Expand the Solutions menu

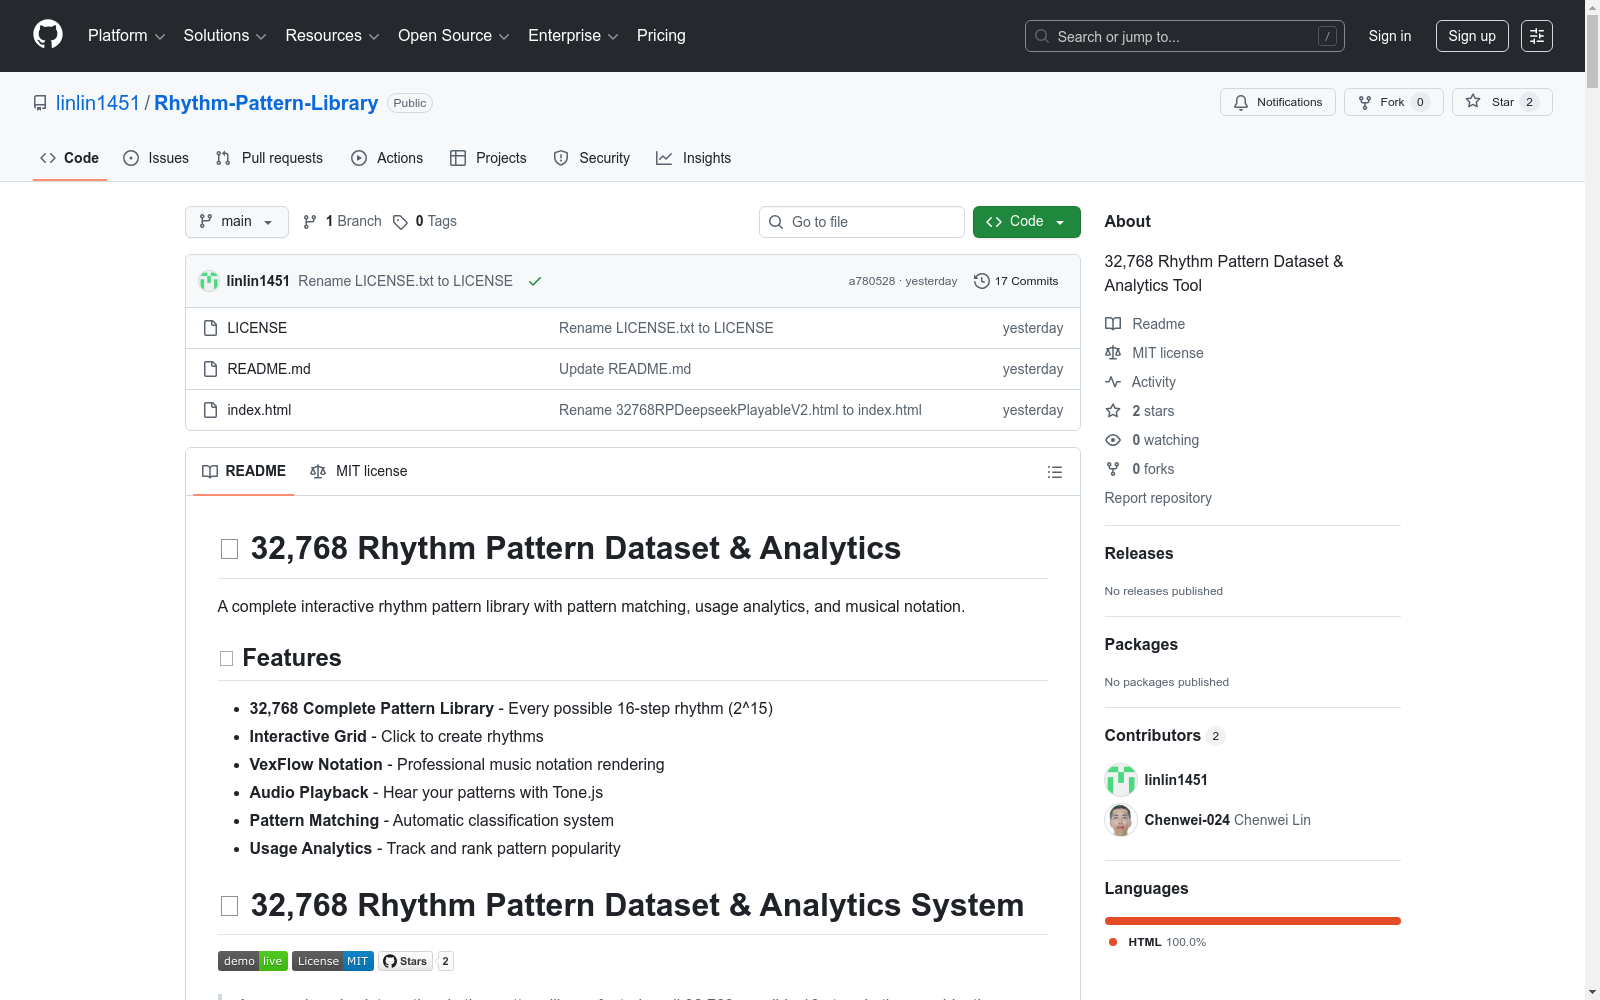click(x=225, y=36)
